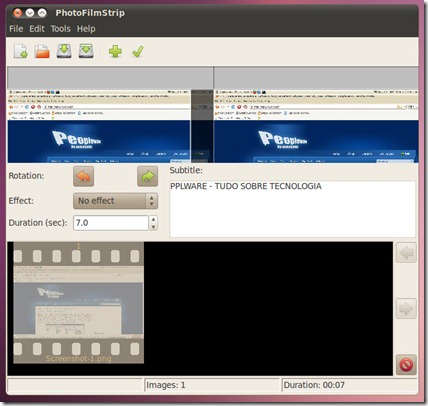This screenshot has height=406, width=428.
Task: Select the Screenshot-1.png filmstrip thumbnail
Action: (79, 303)
